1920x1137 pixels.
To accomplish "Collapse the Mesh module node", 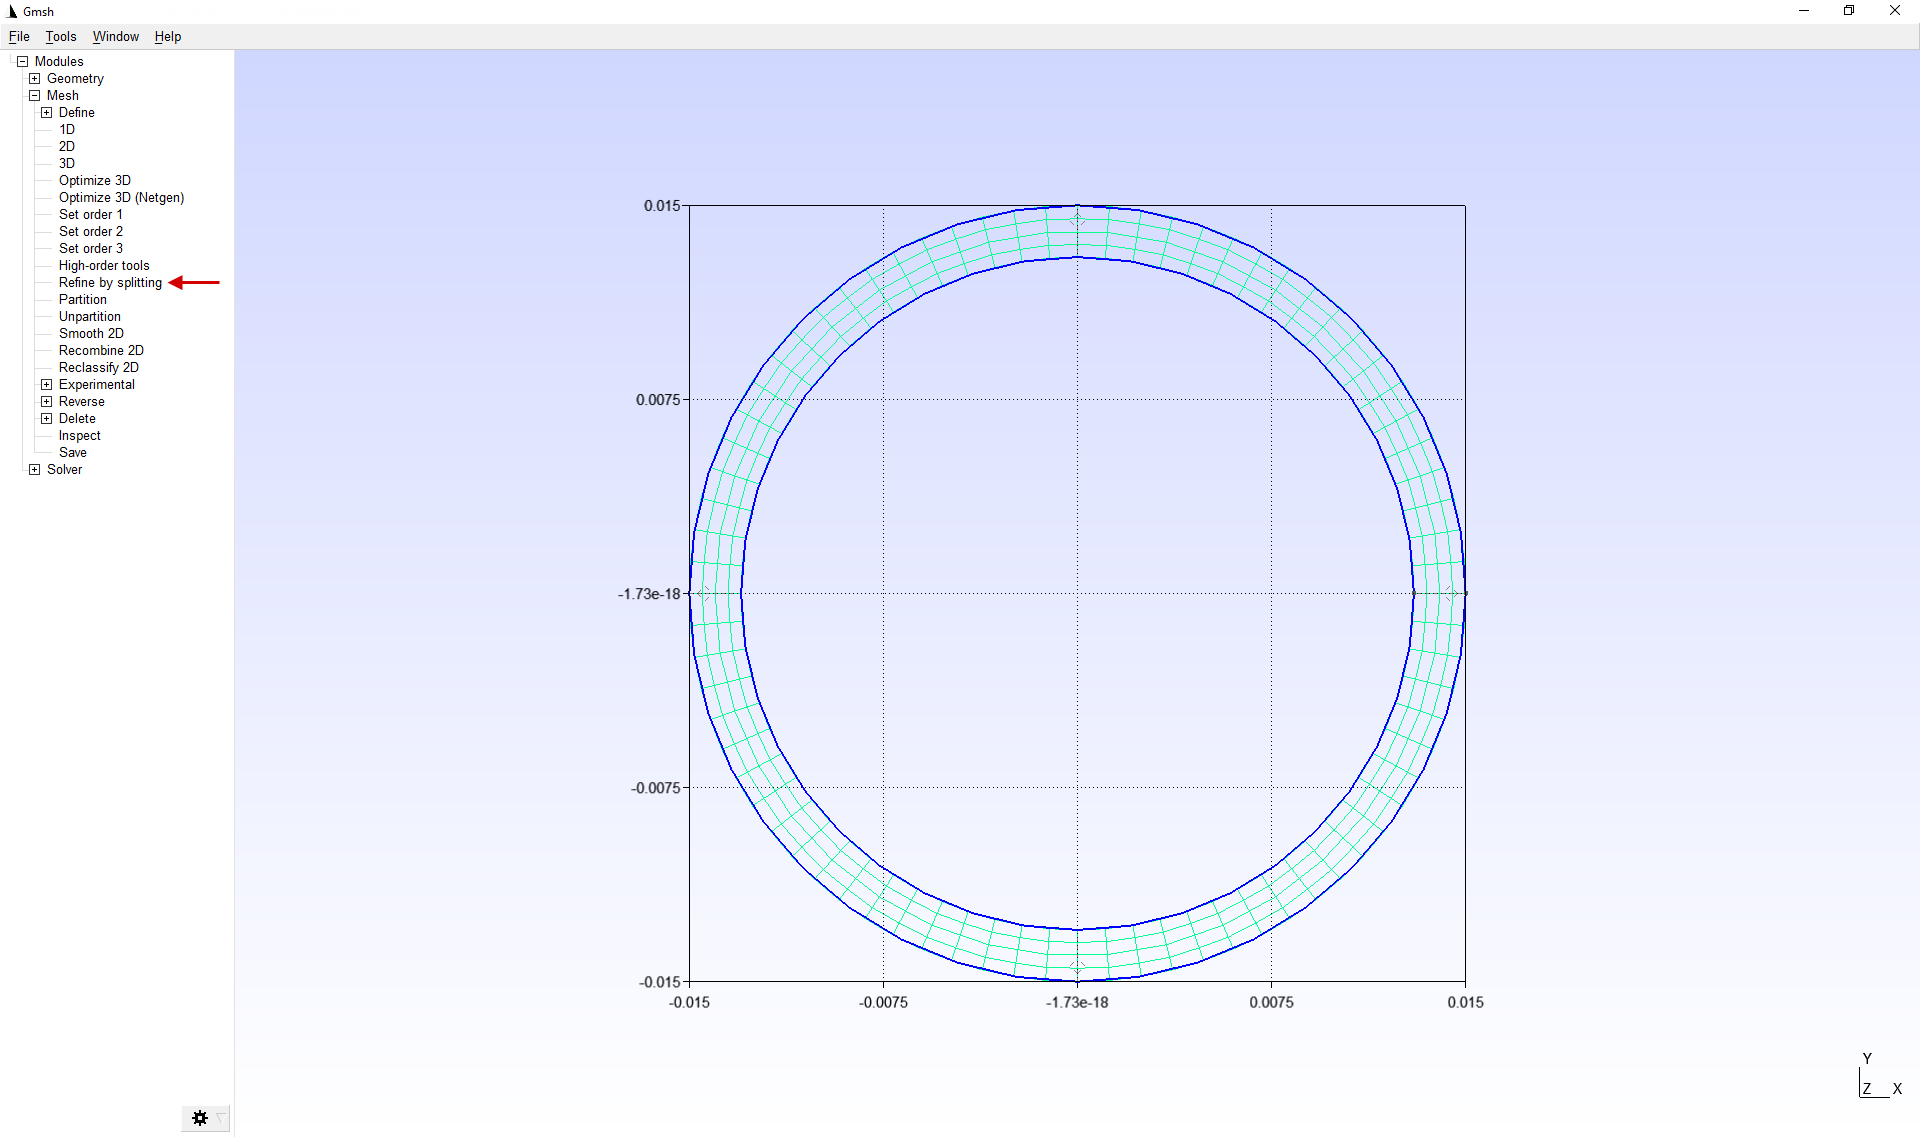I will pos(35,95).
